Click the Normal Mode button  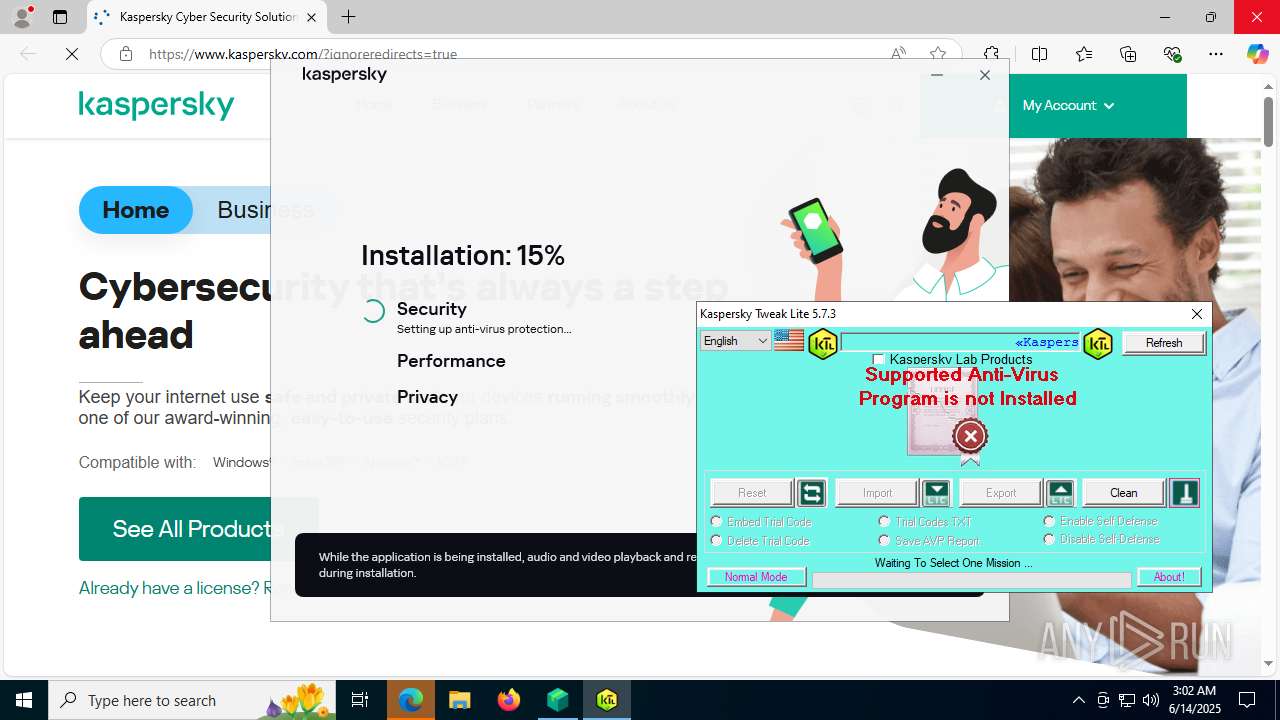point(756,577)
